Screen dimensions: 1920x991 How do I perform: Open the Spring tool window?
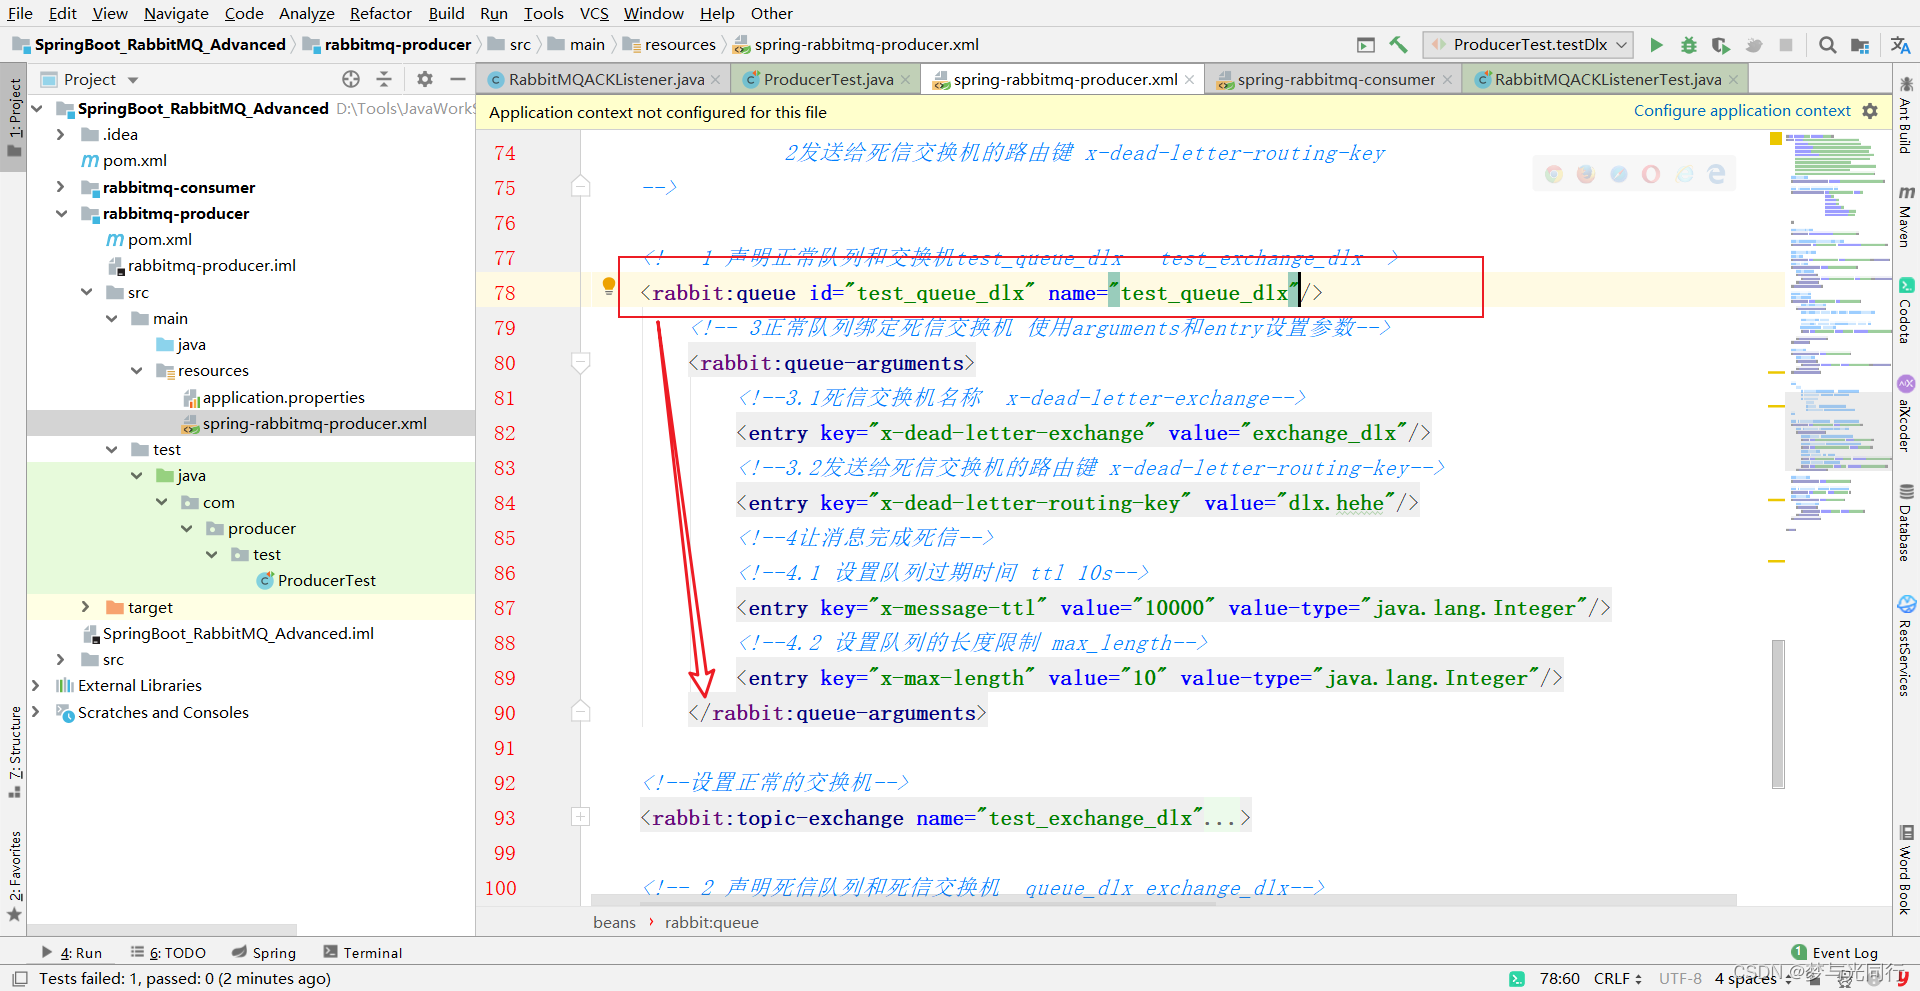tap(264, 953)
